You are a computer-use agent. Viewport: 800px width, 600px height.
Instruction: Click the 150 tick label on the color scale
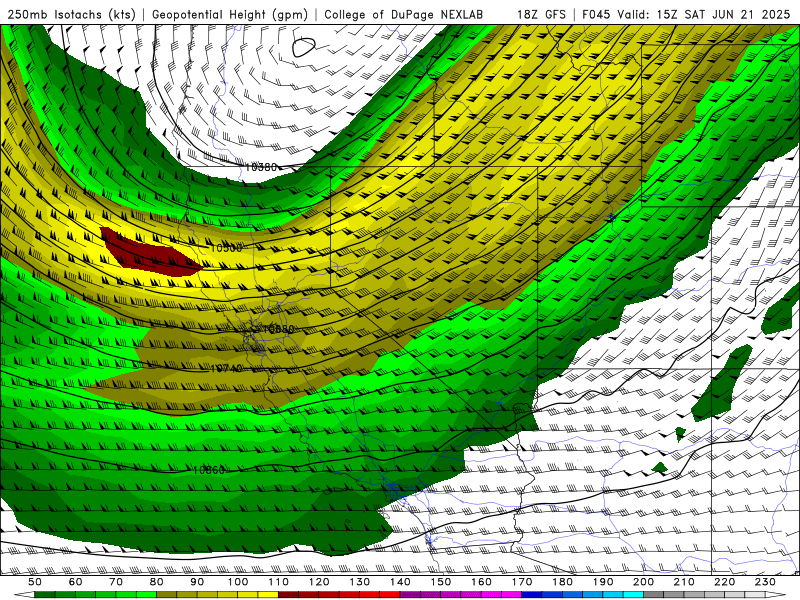point(441,582)
